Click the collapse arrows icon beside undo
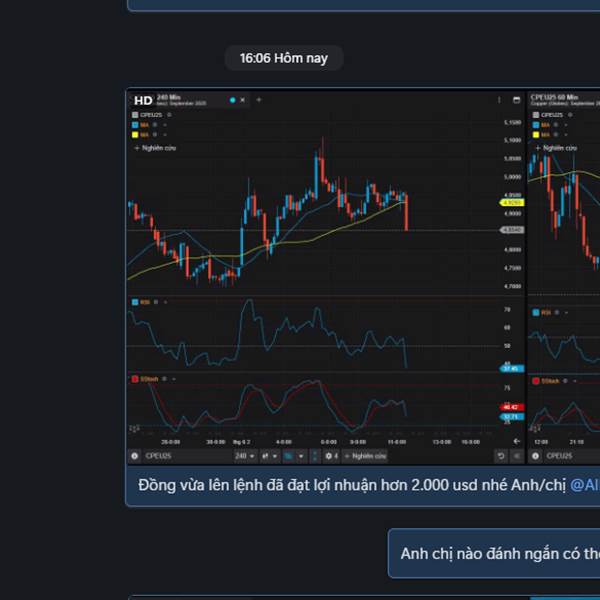 click(x=517, y=456)
